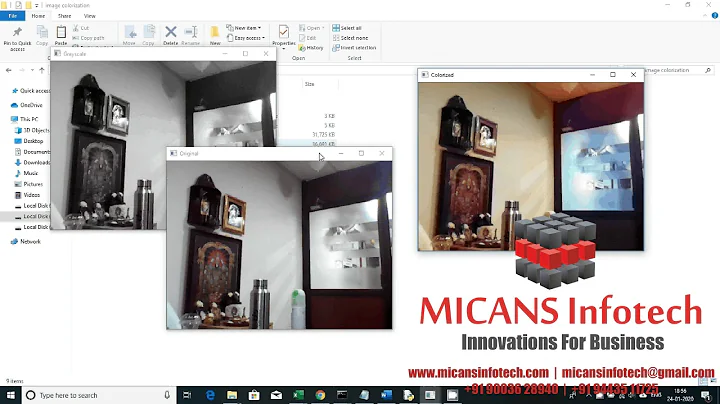This screenshot has width=720, height=404.
Task: Open the recent locations dropdown arrow
Action: pyautogui.click(x=32, y=70)
